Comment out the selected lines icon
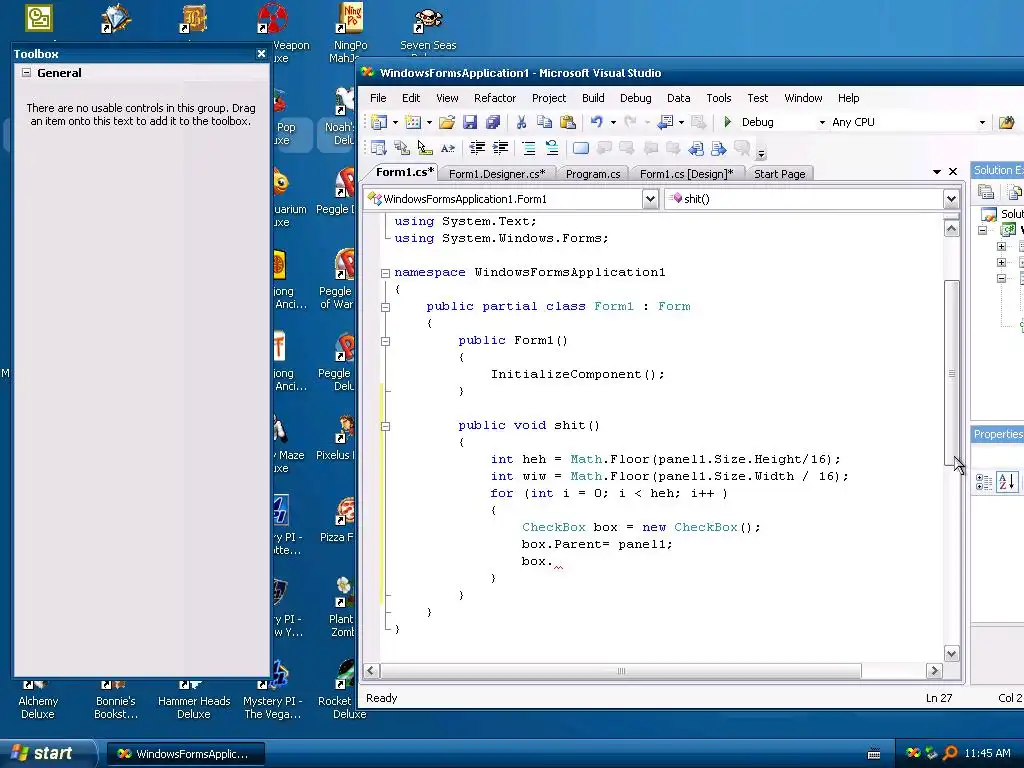 pos(529,148)
